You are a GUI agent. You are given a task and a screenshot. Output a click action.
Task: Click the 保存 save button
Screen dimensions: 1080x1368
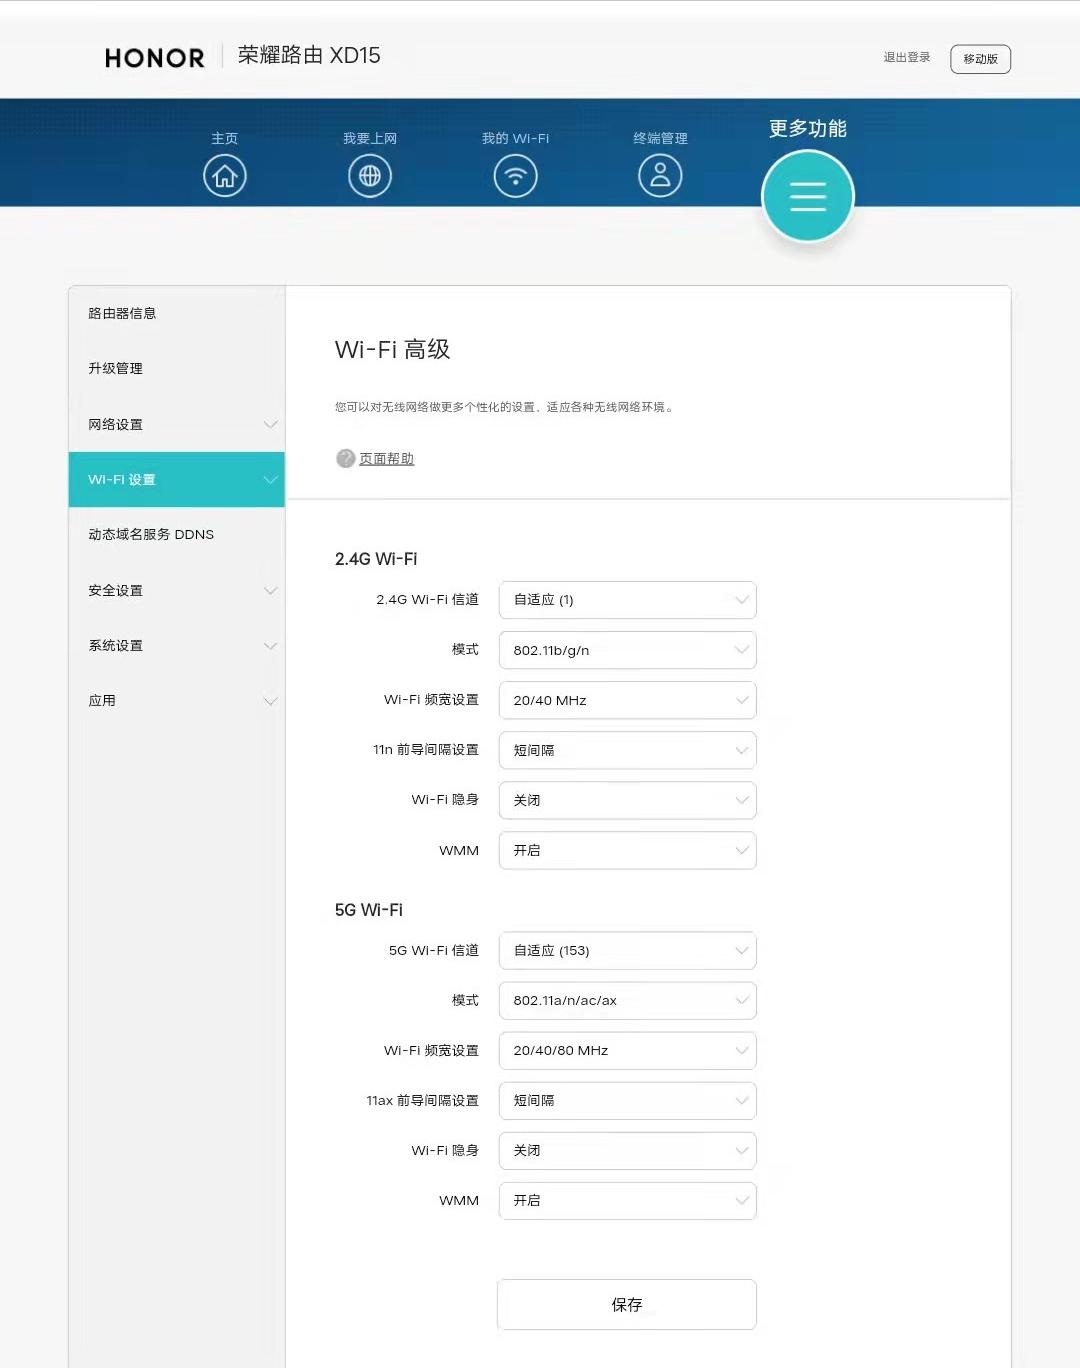(x=627, y=1304)
